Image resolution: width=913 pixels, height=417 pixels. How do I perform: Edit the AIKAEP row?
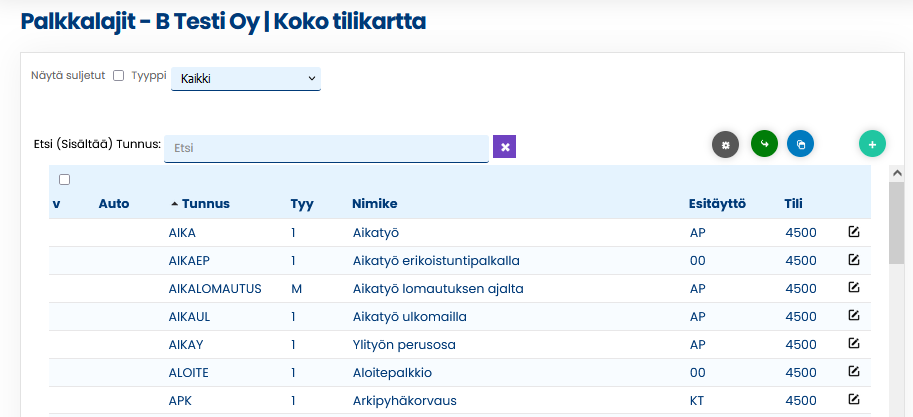pos(853,260)
